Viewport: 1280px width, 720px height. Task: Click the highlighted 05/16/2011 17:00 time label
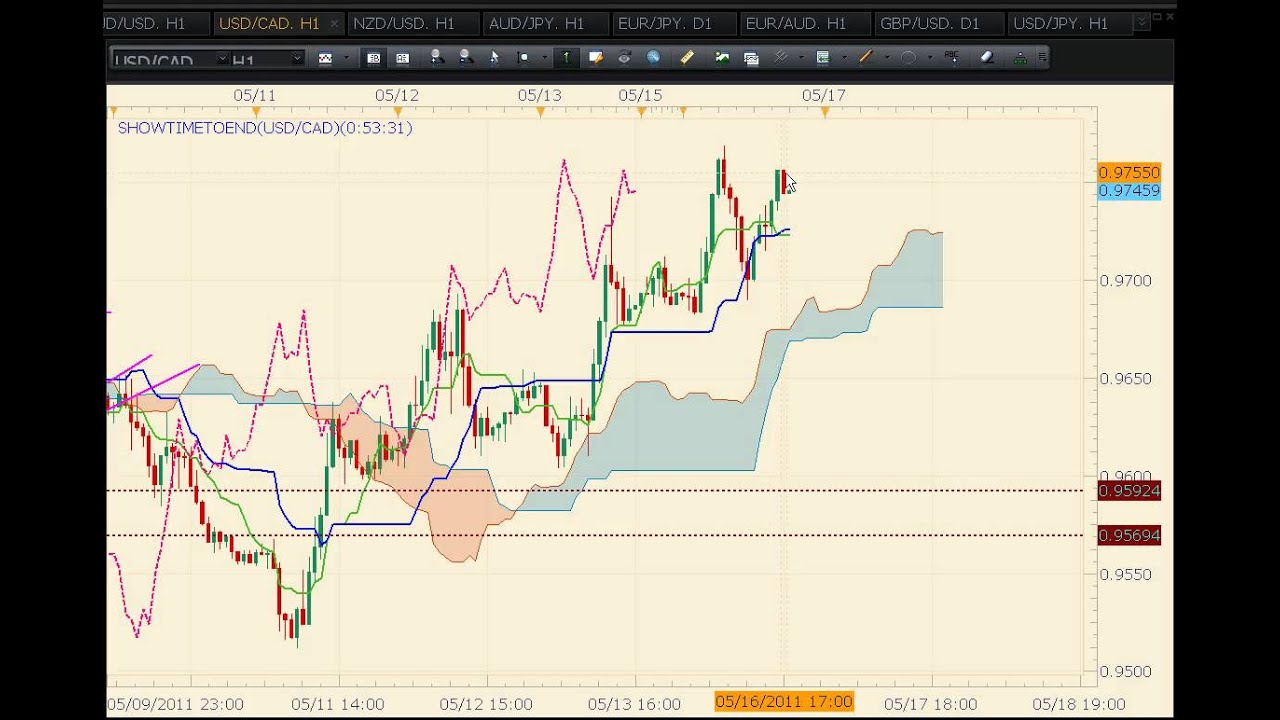click(784, 702)
